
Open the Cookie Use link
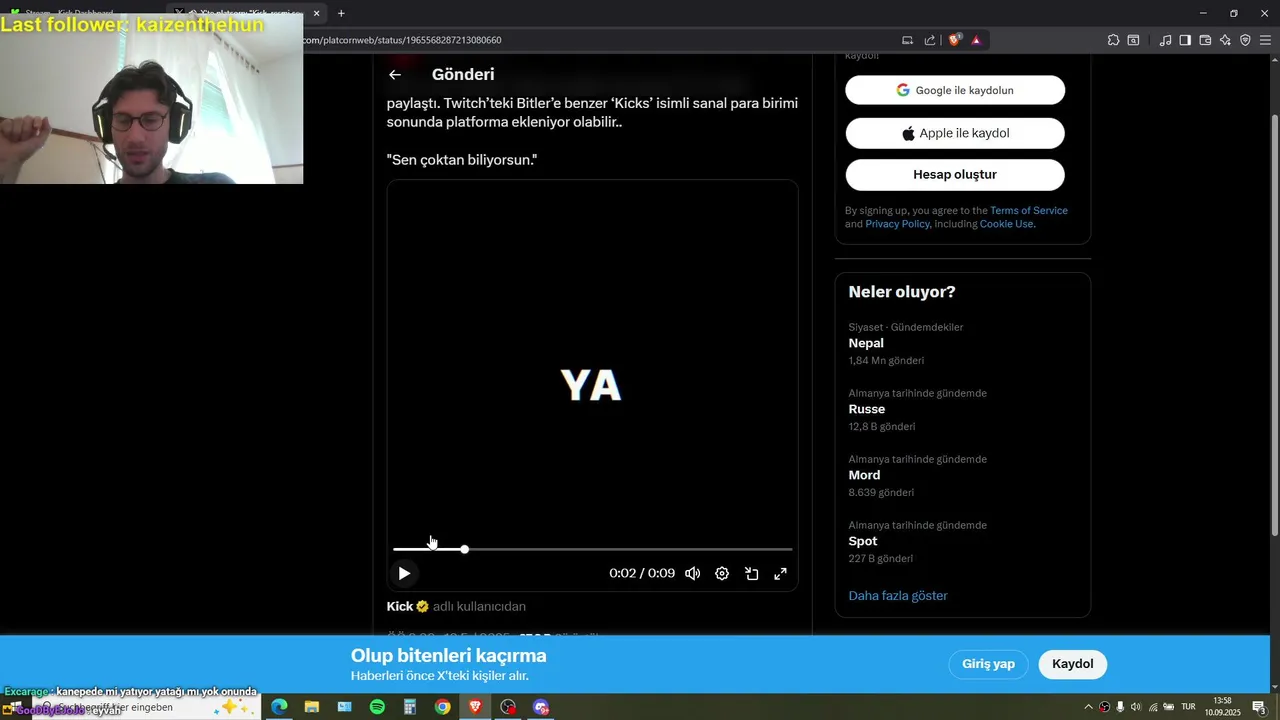coord(1006,224)
